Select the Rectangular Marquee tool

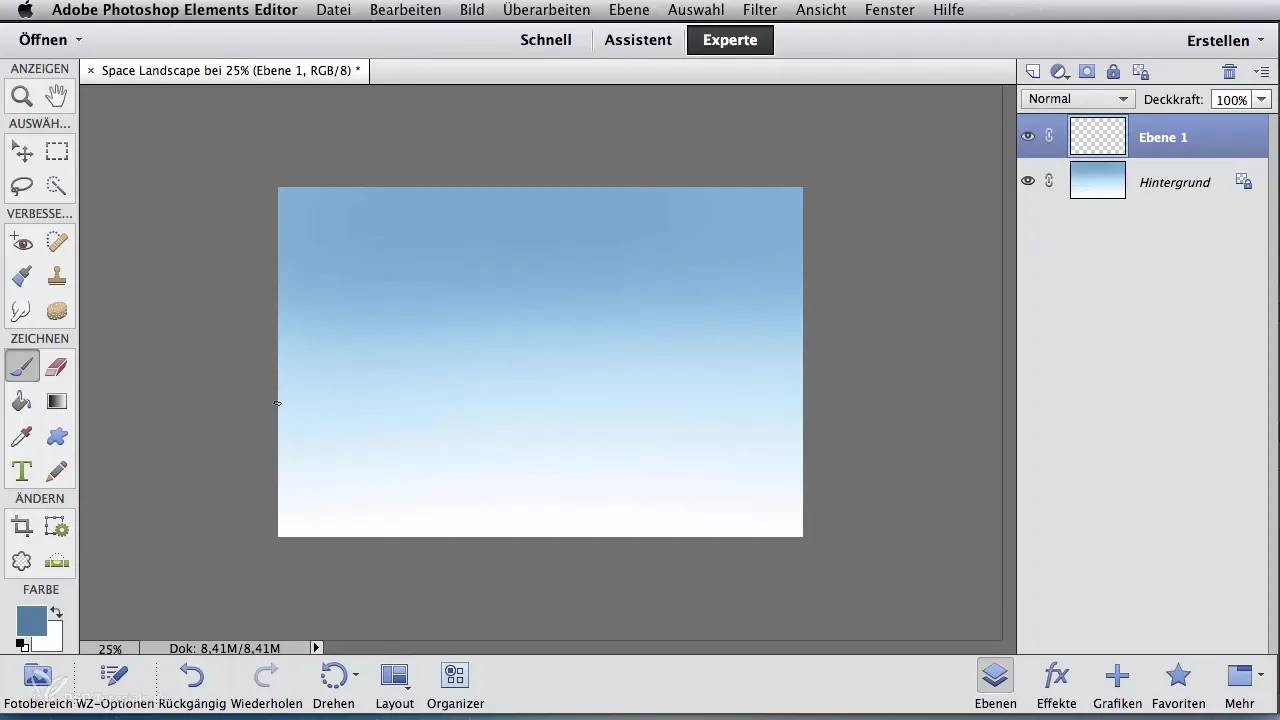[57, 152]
